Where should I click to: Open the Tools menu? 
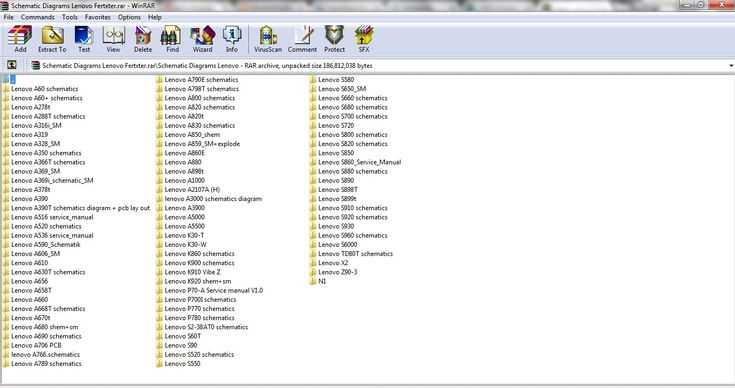[70, 17]
